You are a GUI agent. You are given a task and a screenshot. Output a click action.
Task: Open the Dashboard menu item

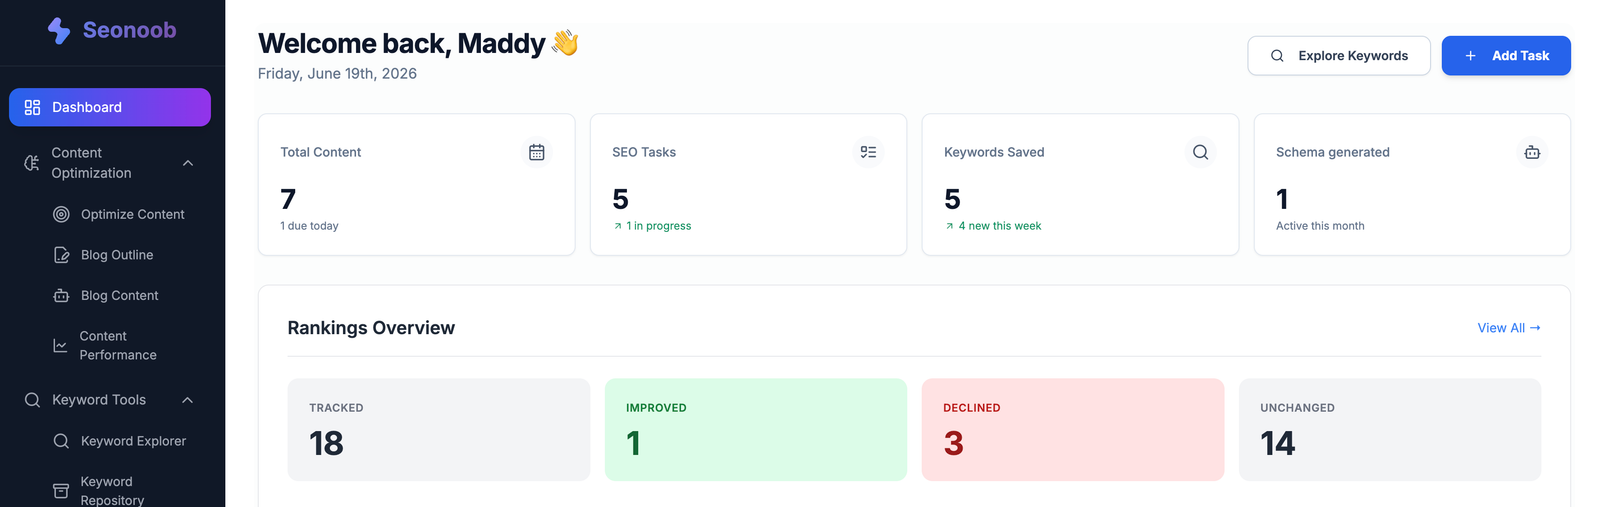point(110,107)
